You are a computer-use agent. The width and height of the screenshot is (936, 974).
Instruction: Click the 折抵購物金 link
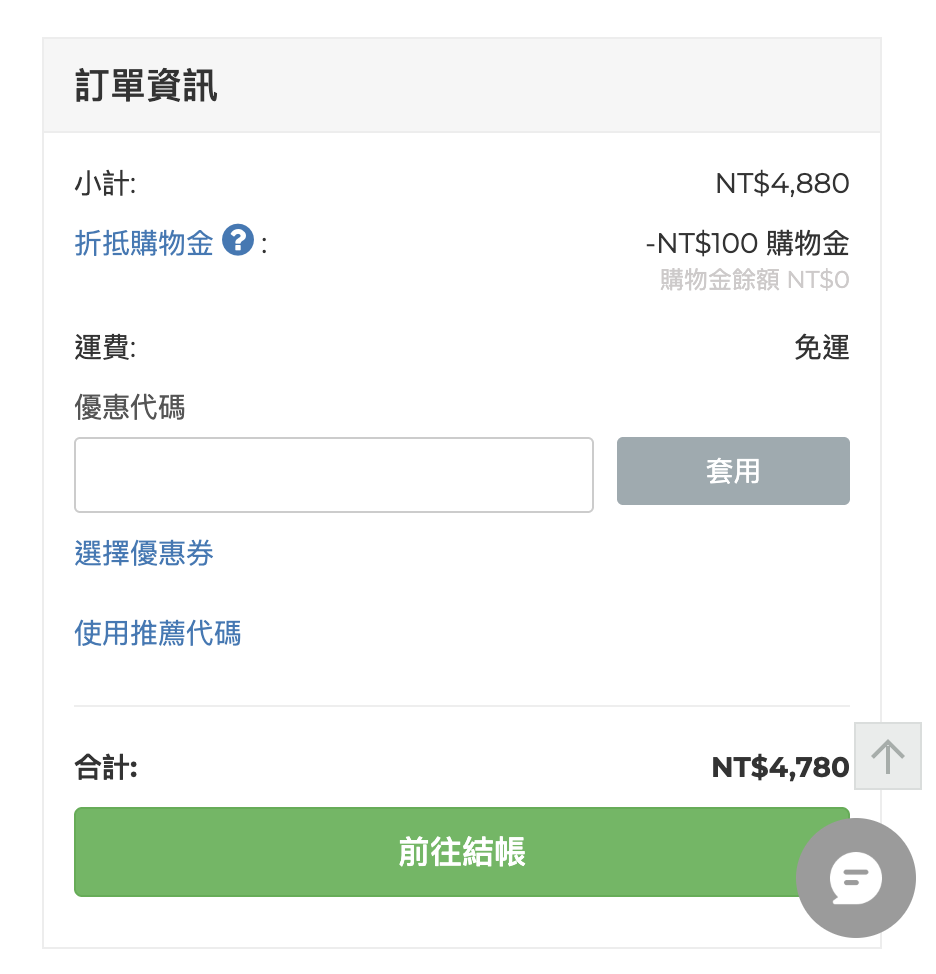coord(143,242)
